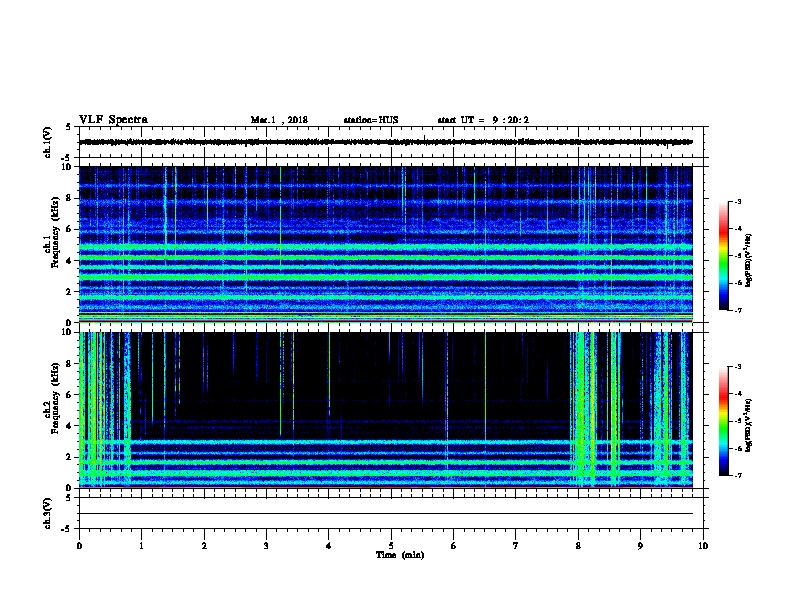Click time axis tick label "4"
792x612 pixels.
click(x=329, y=546)
